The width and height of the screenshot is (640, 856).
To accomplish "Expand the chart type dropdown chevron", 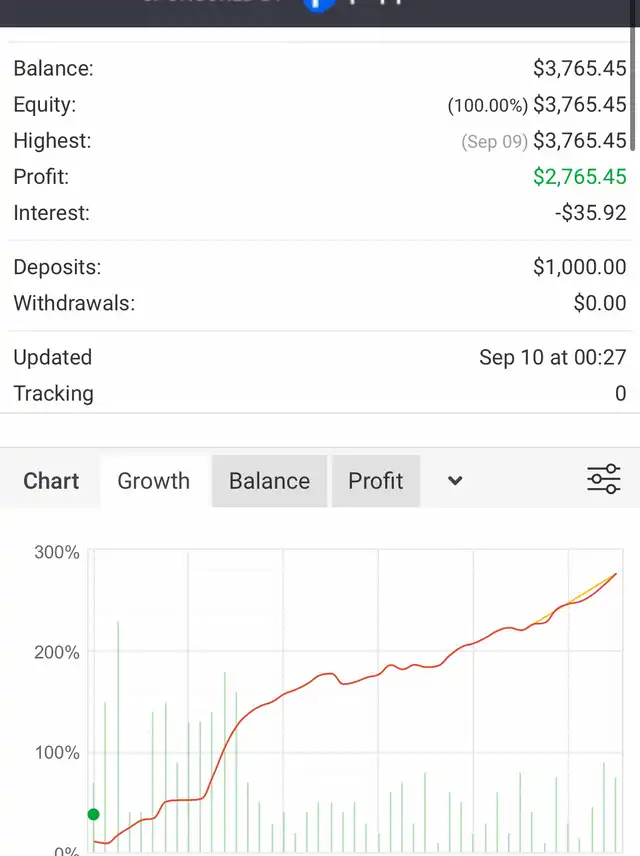I will click(x=455, y=481).
